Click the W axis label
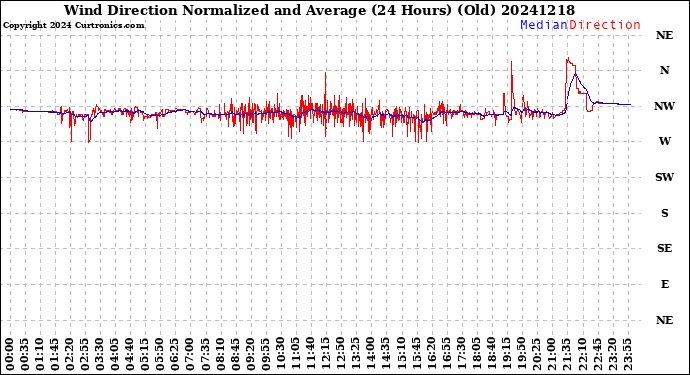690x375 pixels. tap(664, 141)
